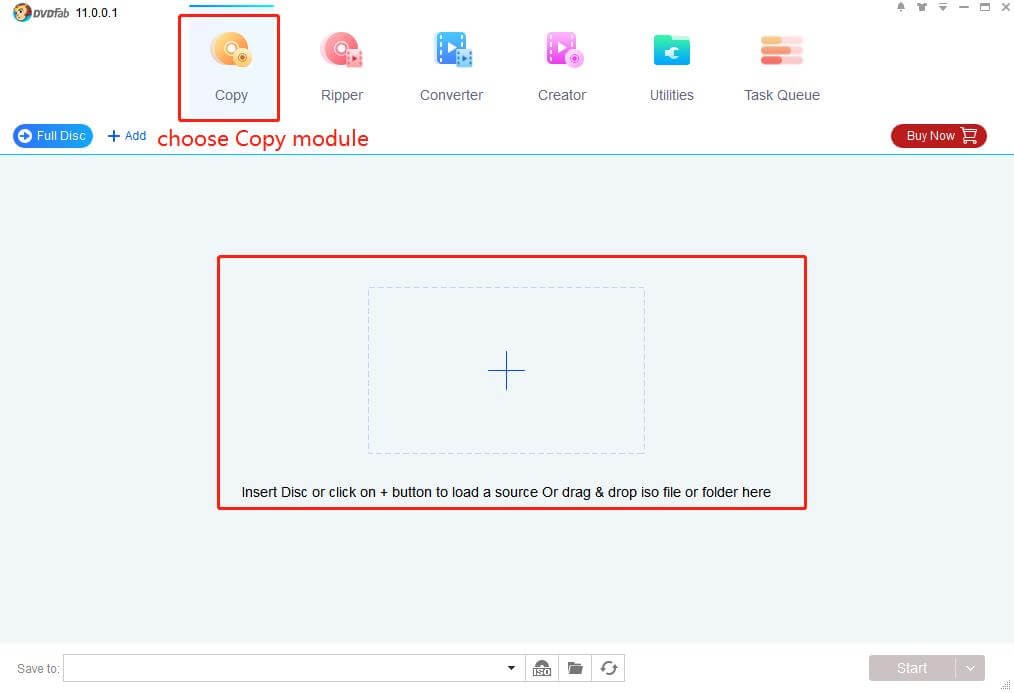
Task: Save output to a folder
Action: [575, 668]
